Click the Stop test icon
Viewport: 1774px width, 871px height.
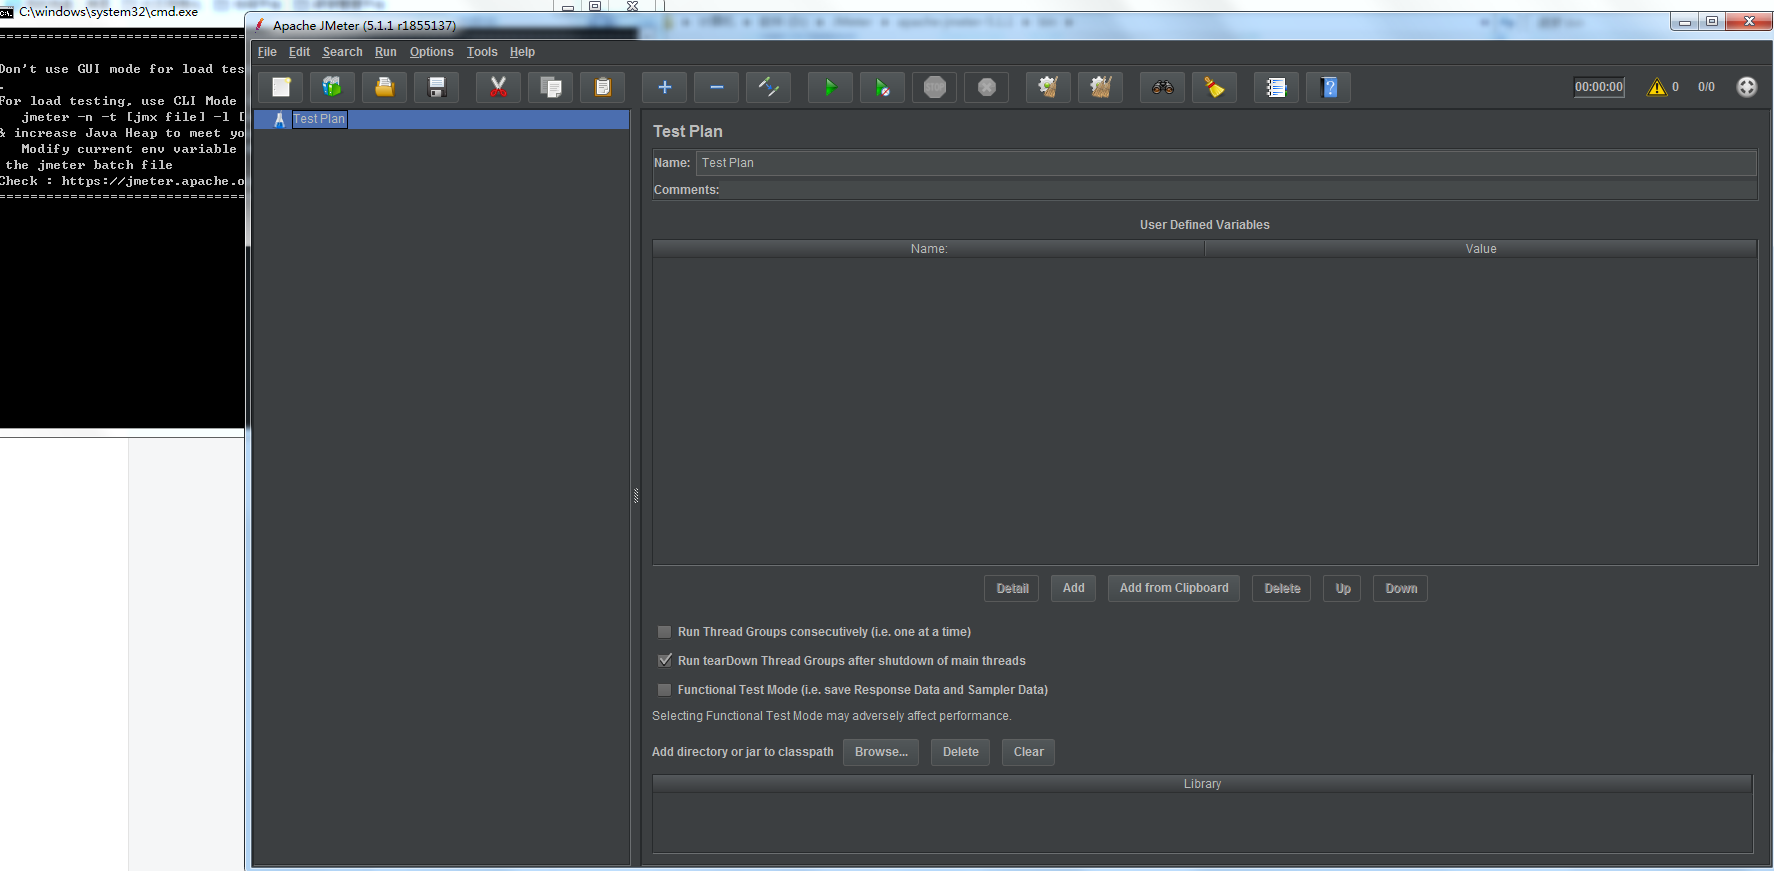tap(934, 88)
